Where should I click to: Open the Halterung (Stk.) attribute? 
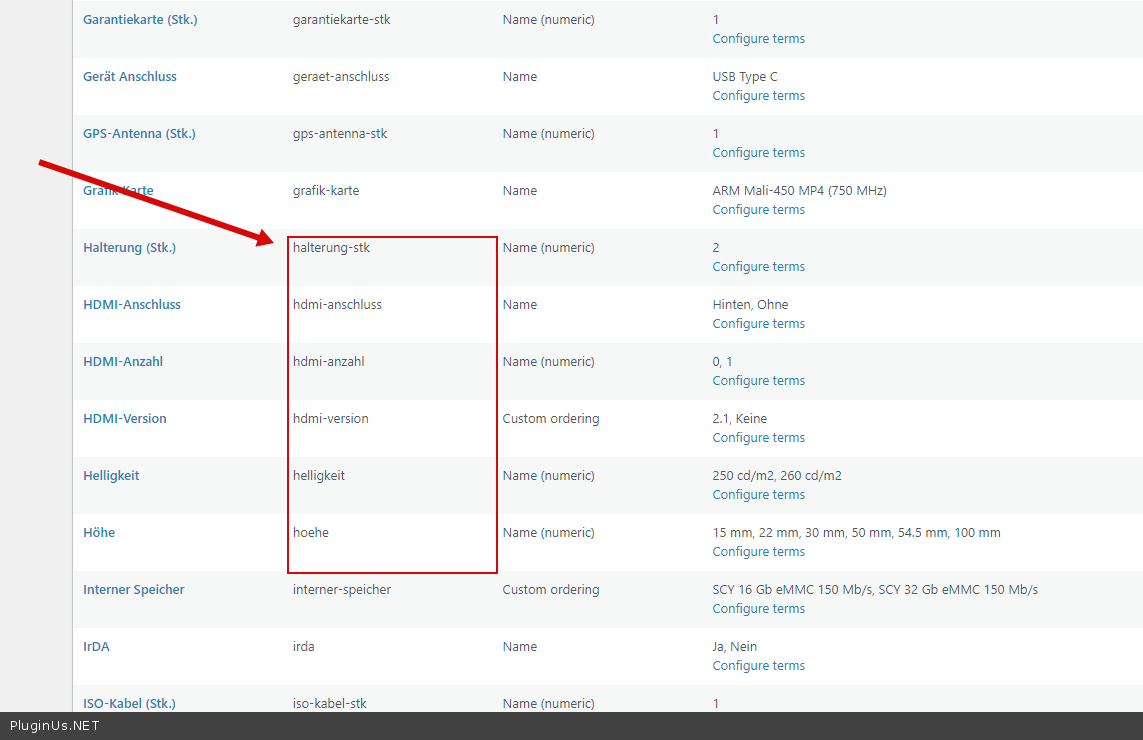129,248
